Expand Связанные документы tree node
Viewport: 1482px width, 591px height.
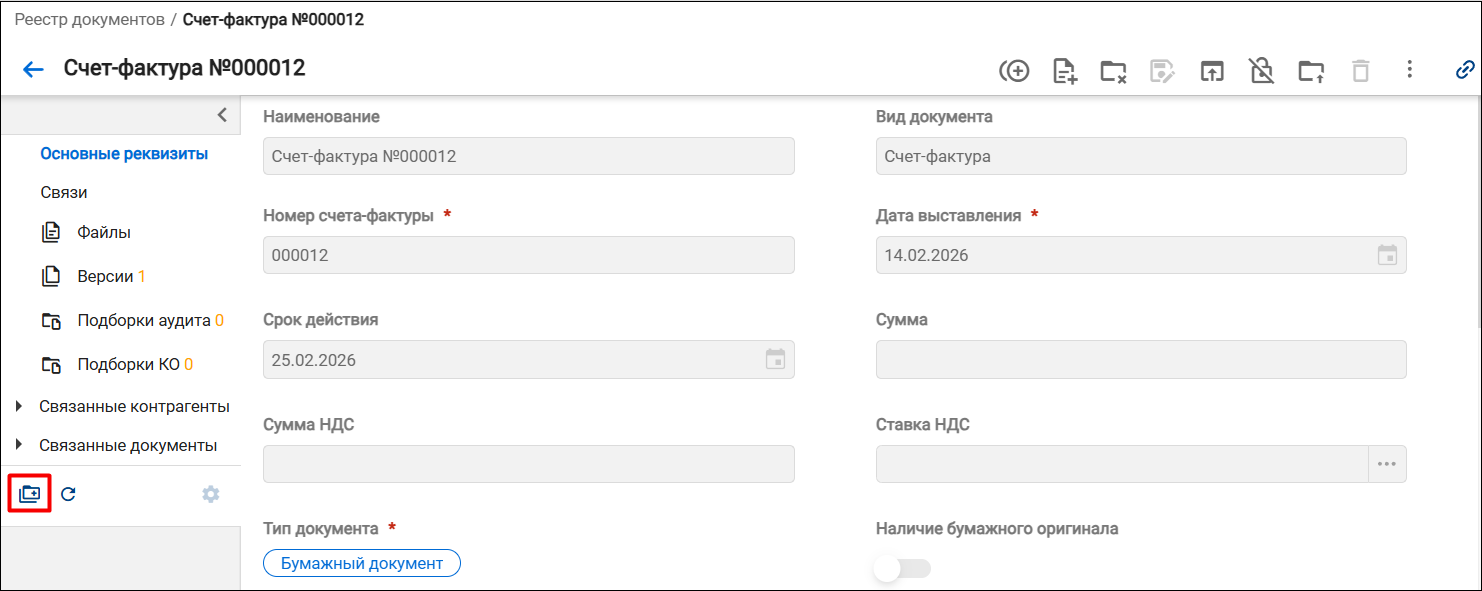pyautogui.click(x=20, y=445)
